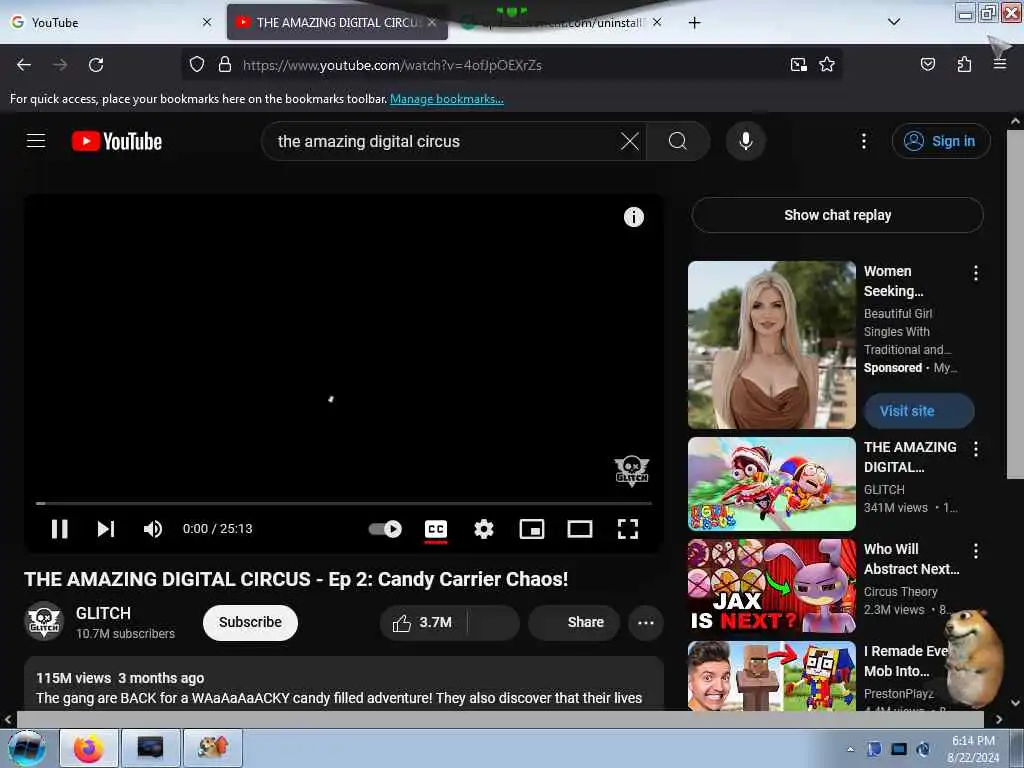
Task: Open picture-in-picture from address bar
Action: point(798,65)
